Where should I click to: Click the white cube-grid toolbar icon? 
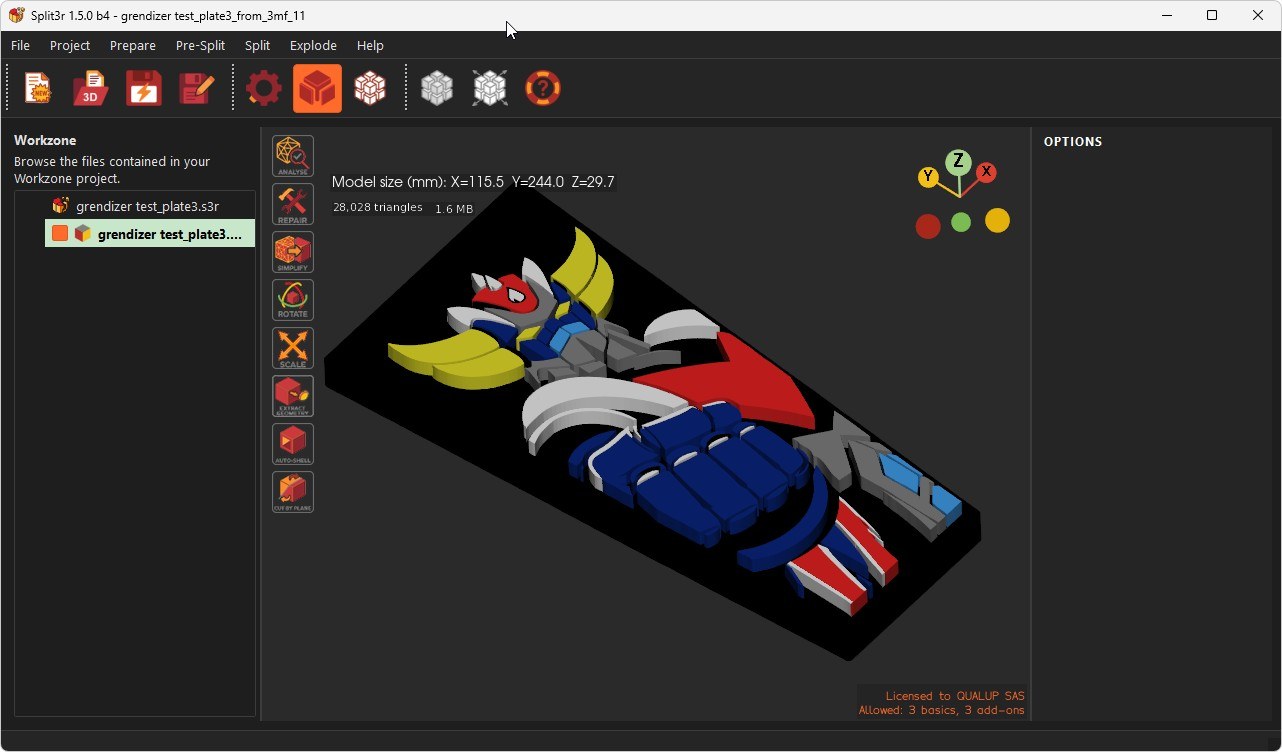370,89
